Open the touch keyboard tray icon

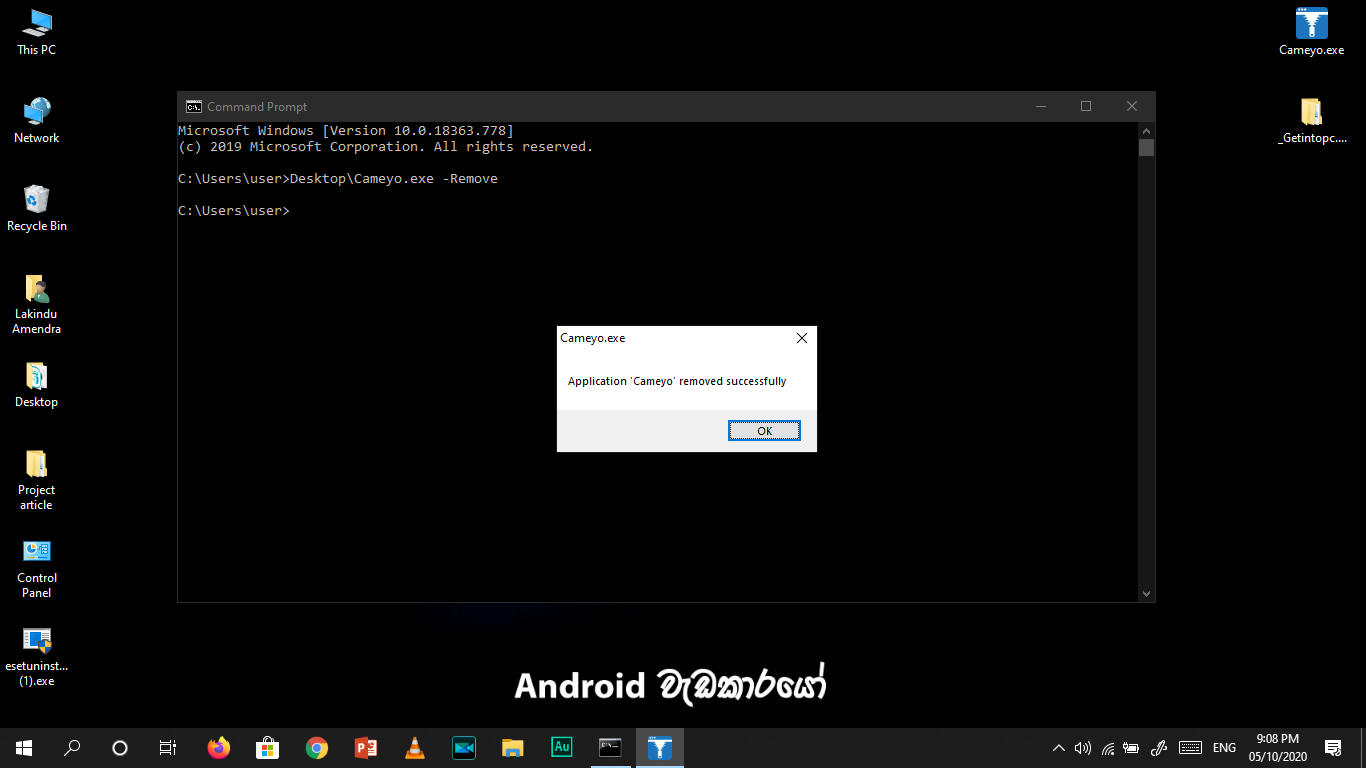point(1190,748)
